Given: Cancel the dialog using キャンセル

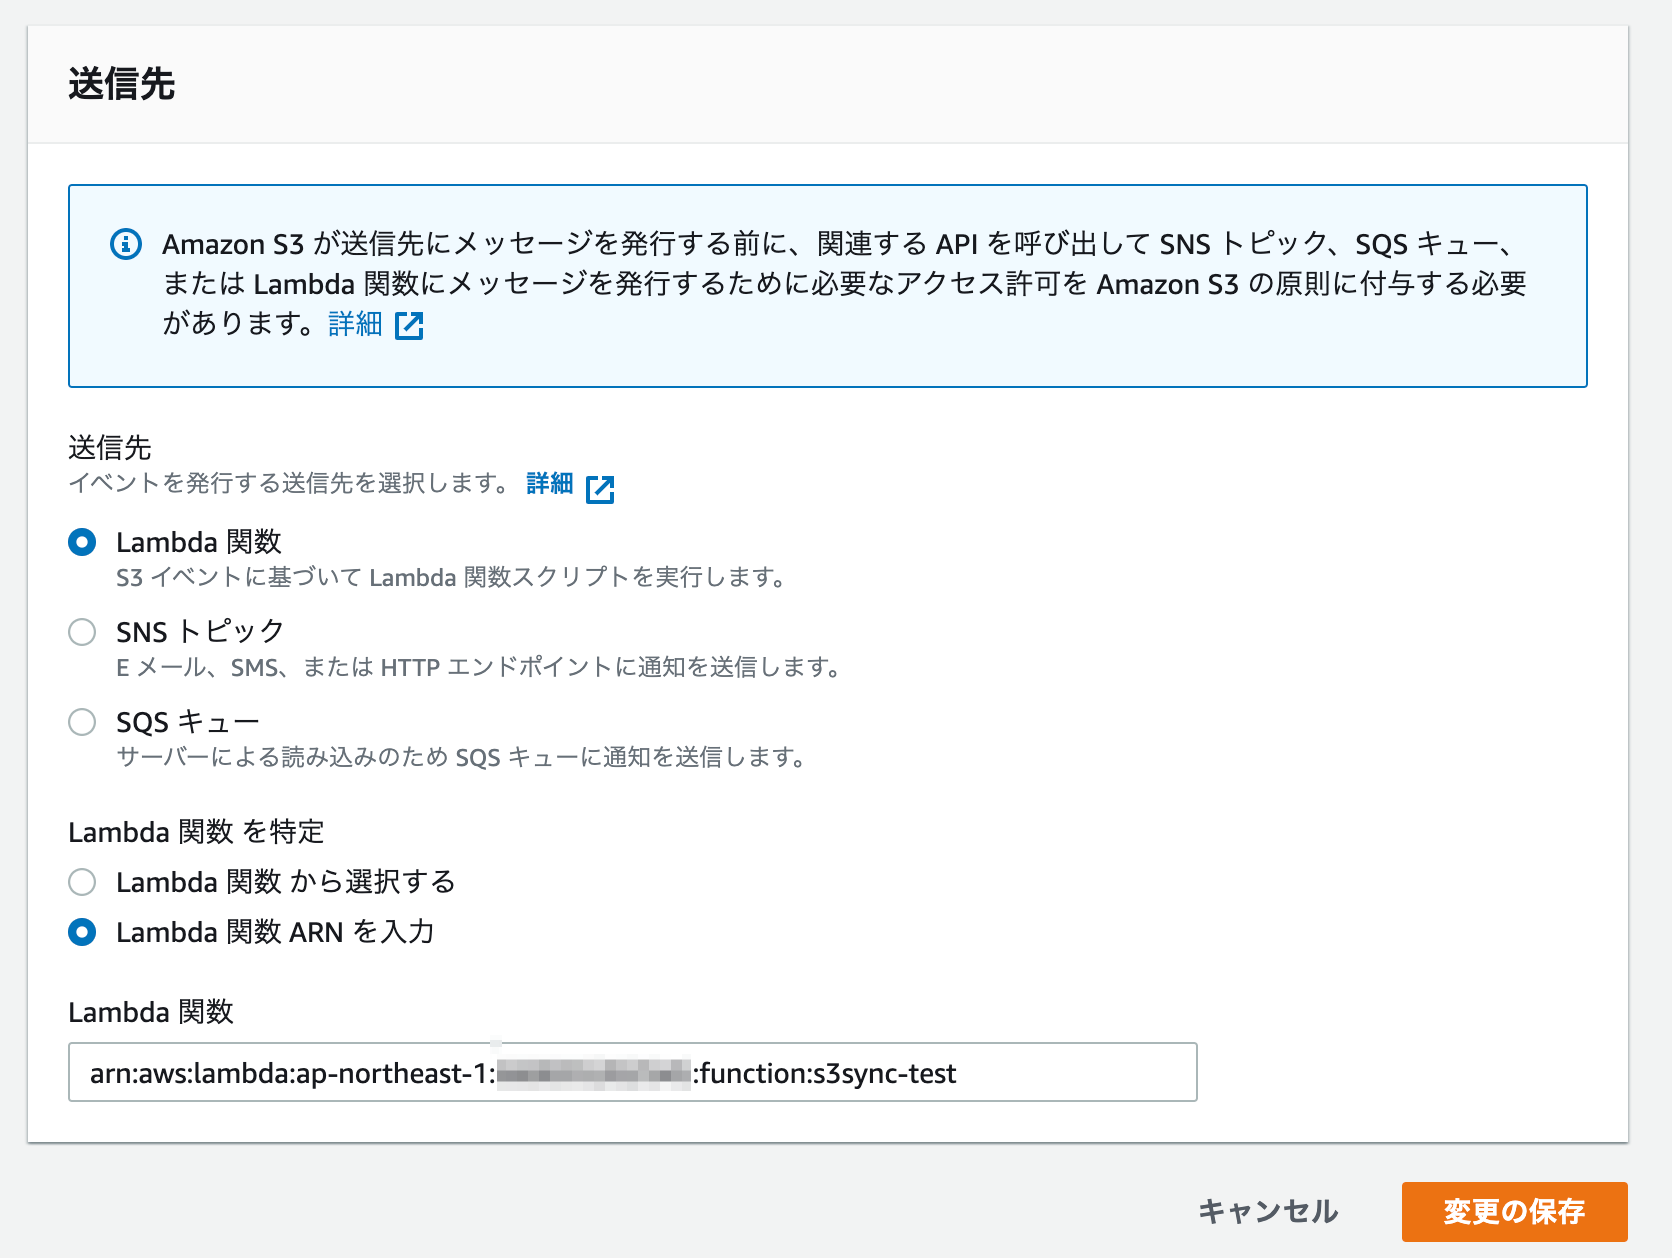Looking at the screenshot, I should coord(1267,1211).
